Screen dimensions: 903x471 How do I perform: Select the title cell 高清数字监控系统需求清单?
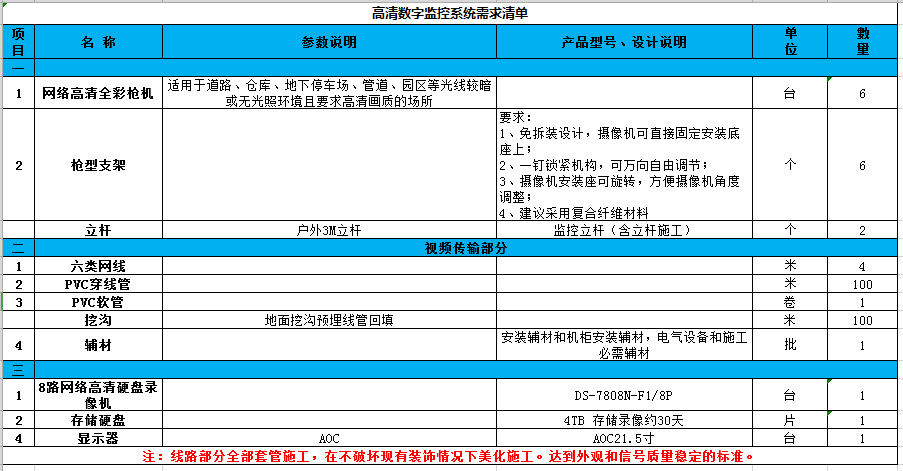click(x=450, y=13)
